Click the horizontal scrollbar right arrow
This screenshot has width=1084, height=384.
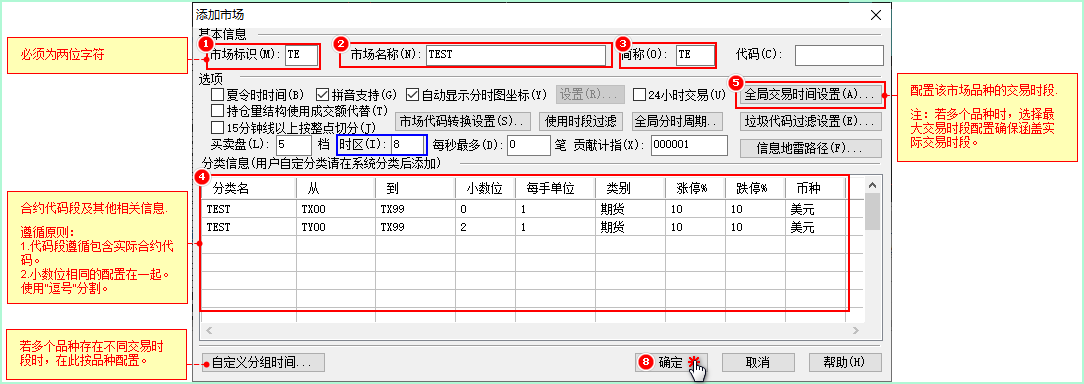pos(855,331)
